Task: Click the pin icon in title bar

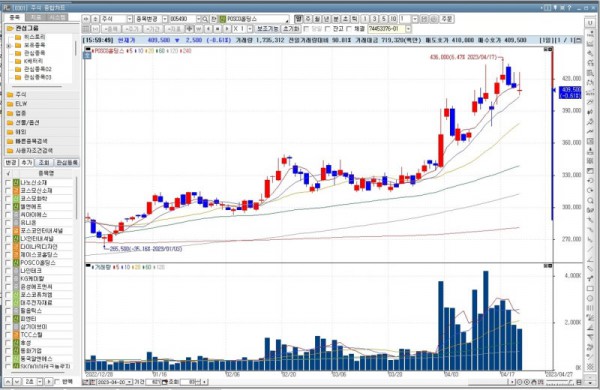Action: tap(554, 8)
